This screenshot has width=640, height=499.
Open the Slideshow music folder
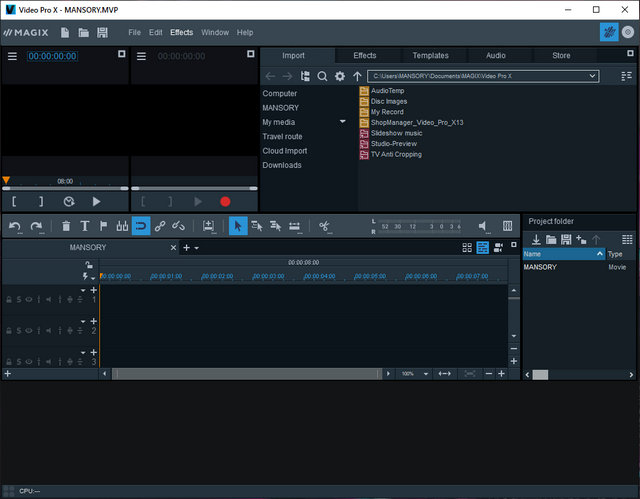(x=396, y=133)
